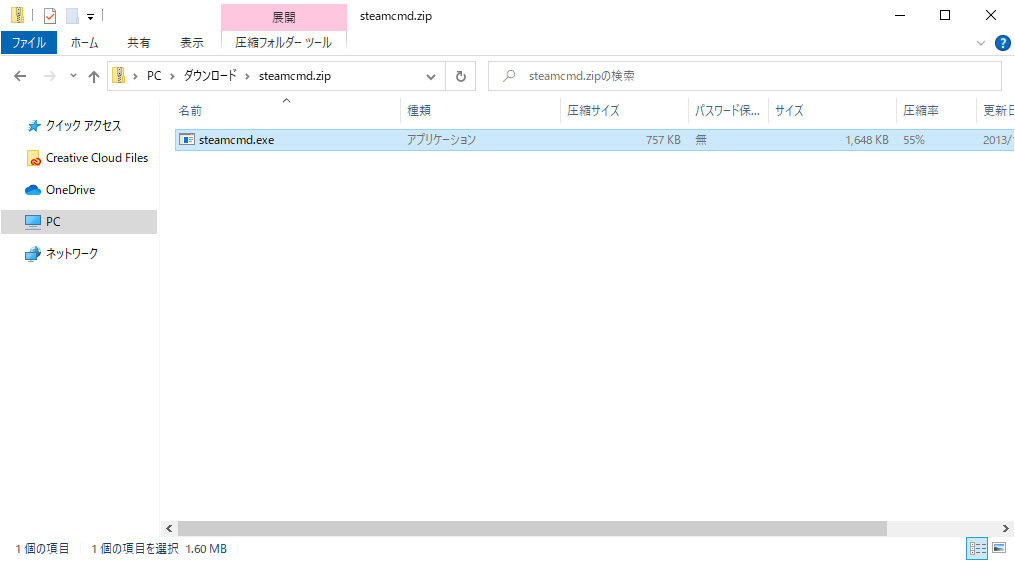Image resolution: width=1015 pixels, height=561 pixels.
Task: Close the steamcmd.zip window
Action: click(x=991, y=16)
